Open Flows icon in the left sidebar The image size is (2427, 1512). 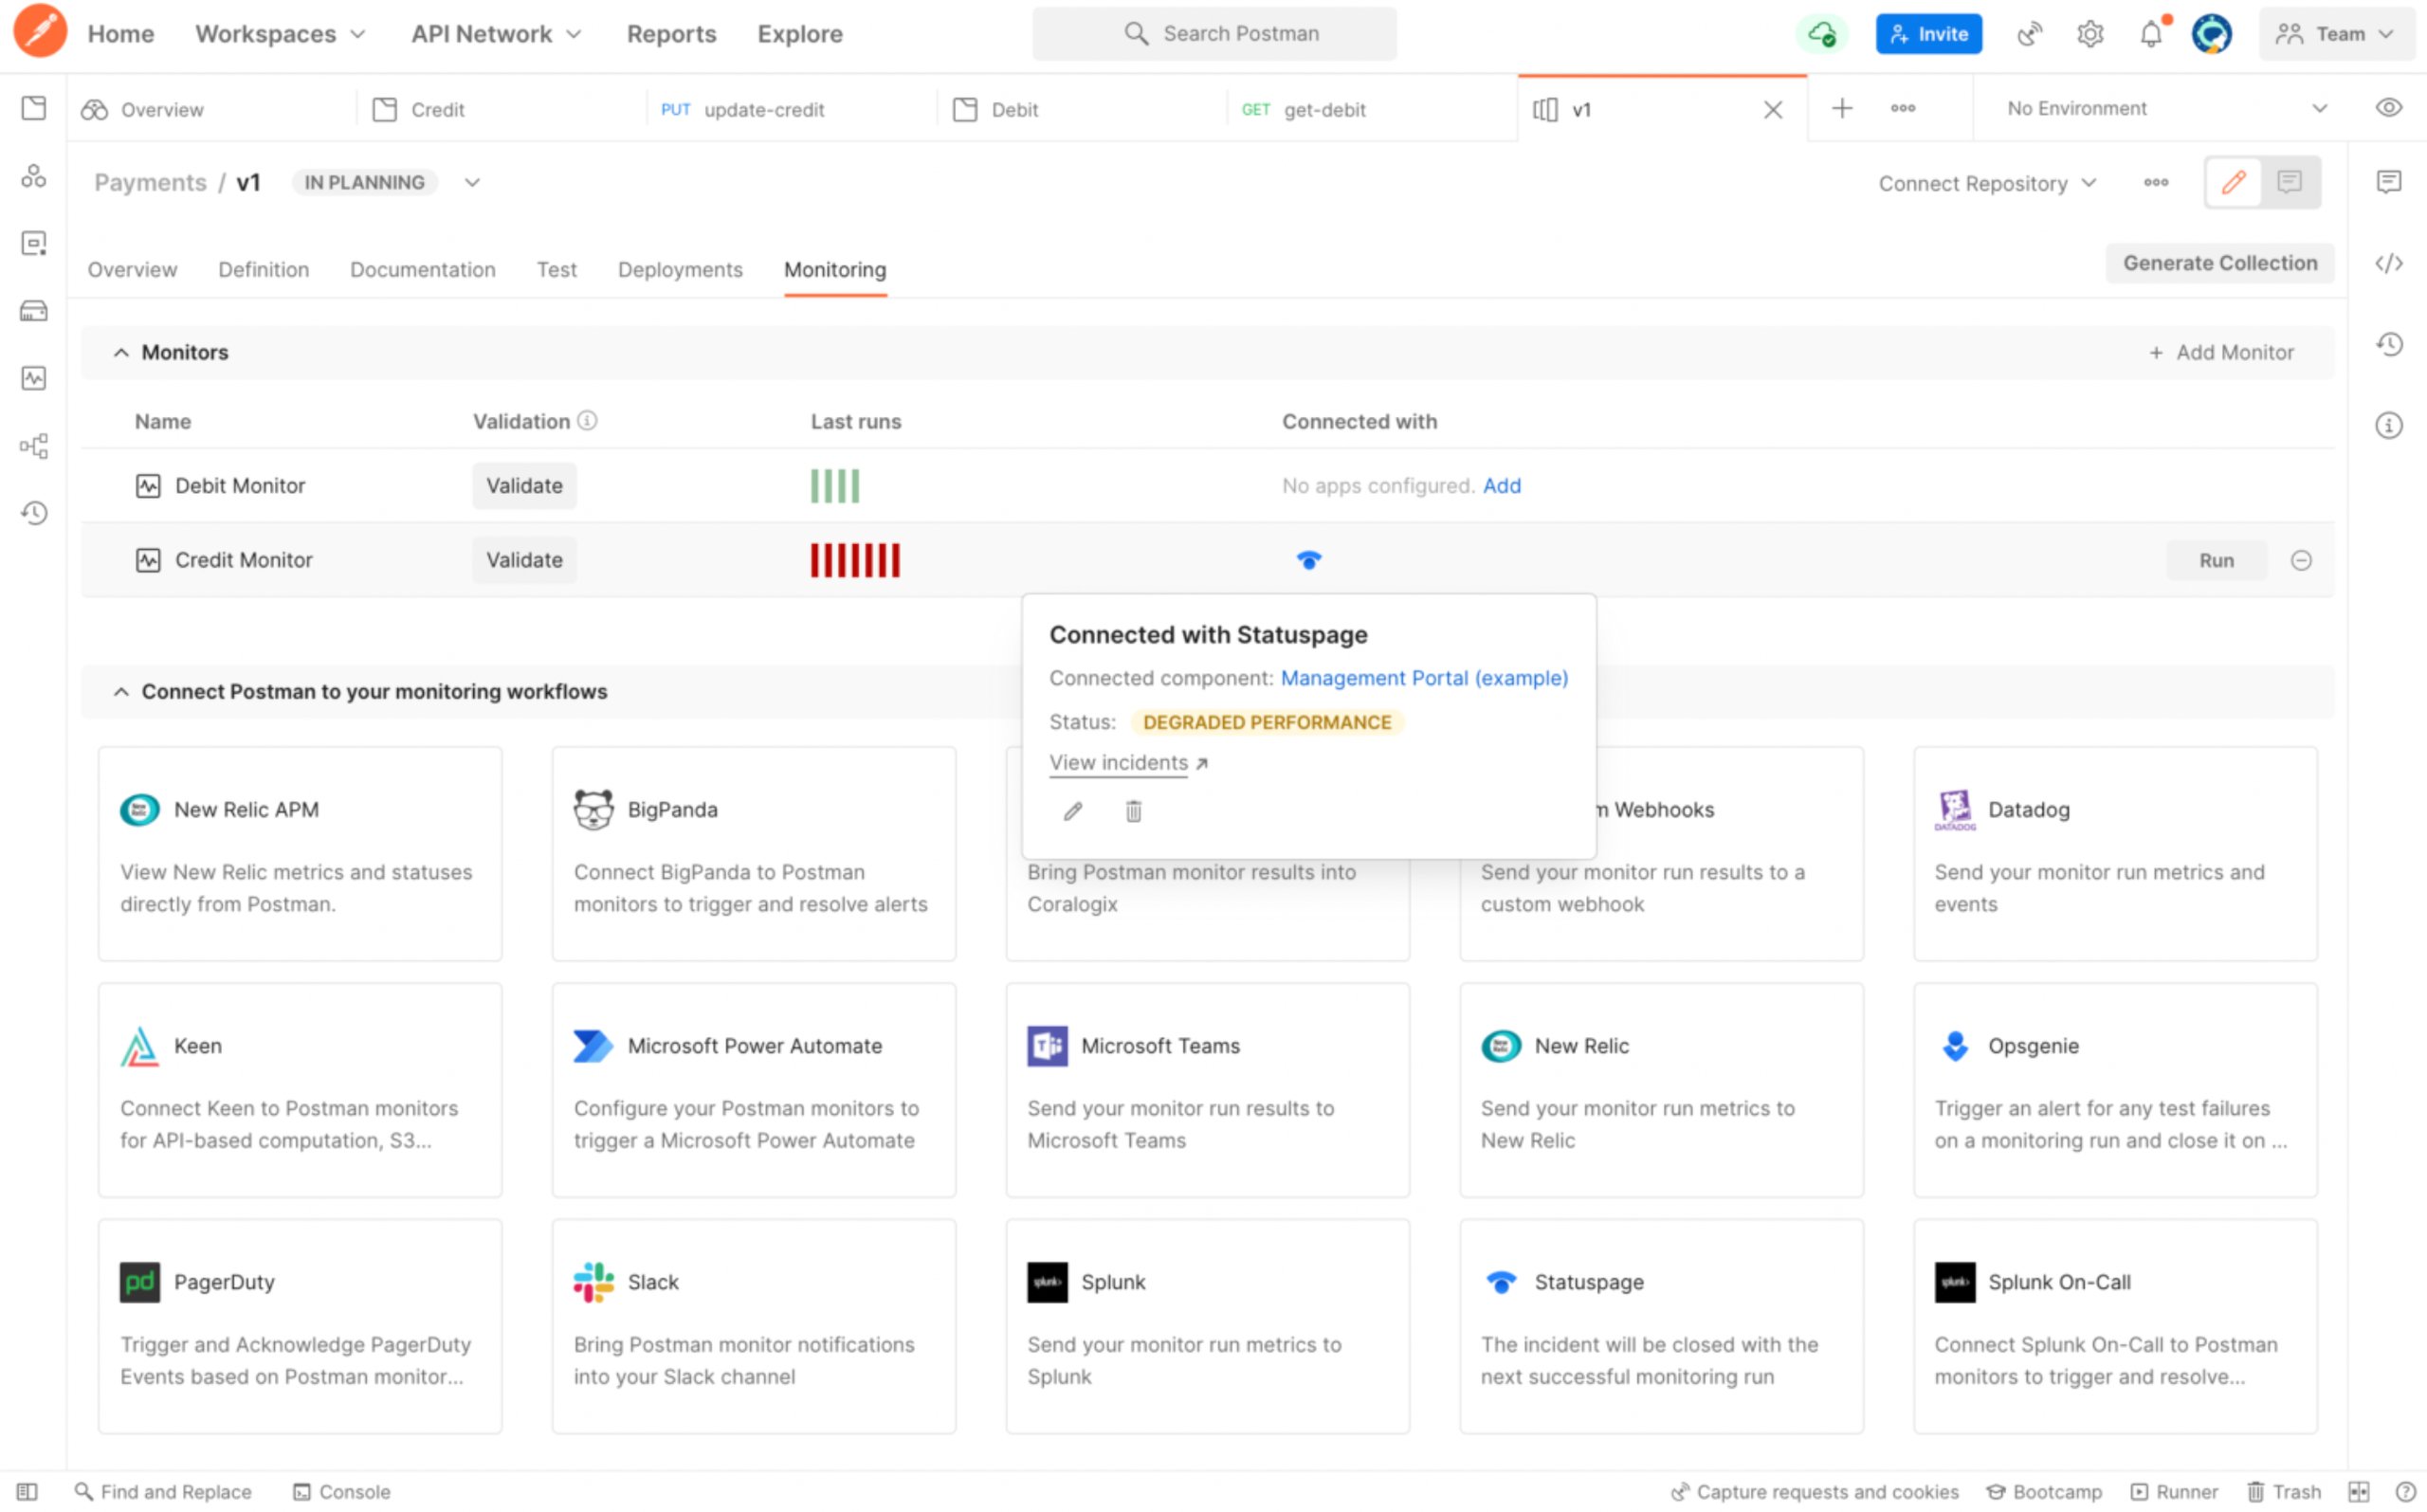click(34, 446)
